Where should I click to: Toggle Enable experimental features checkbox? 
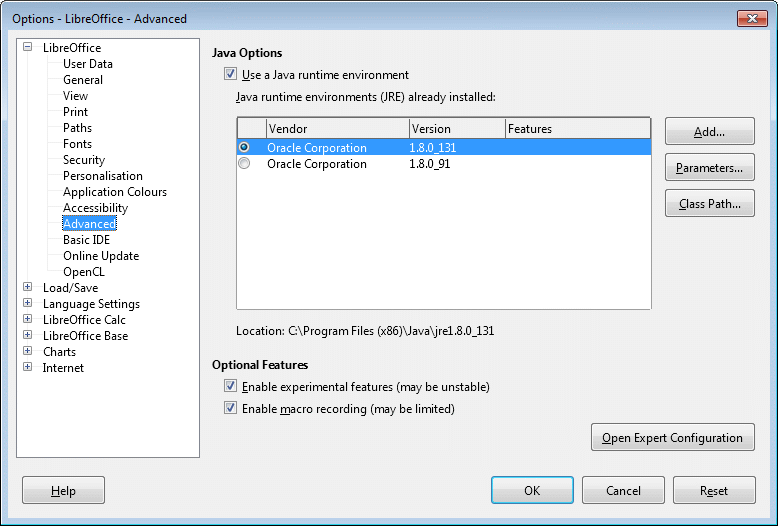230,386
